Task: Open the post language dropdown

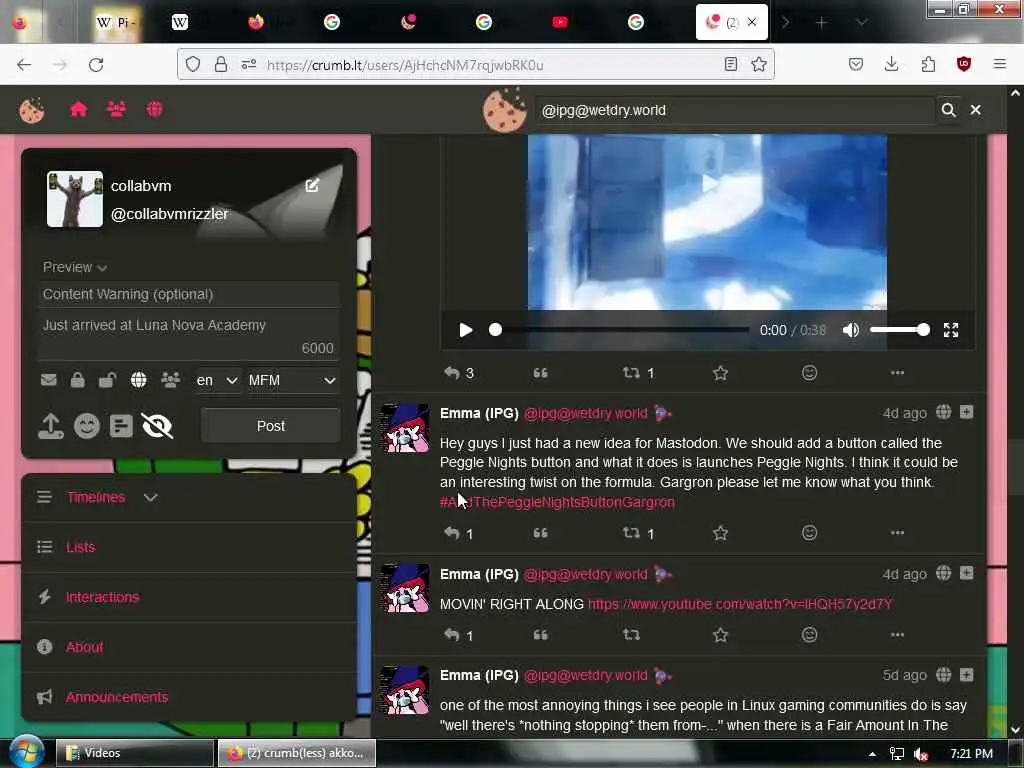Action: [217, 380]
